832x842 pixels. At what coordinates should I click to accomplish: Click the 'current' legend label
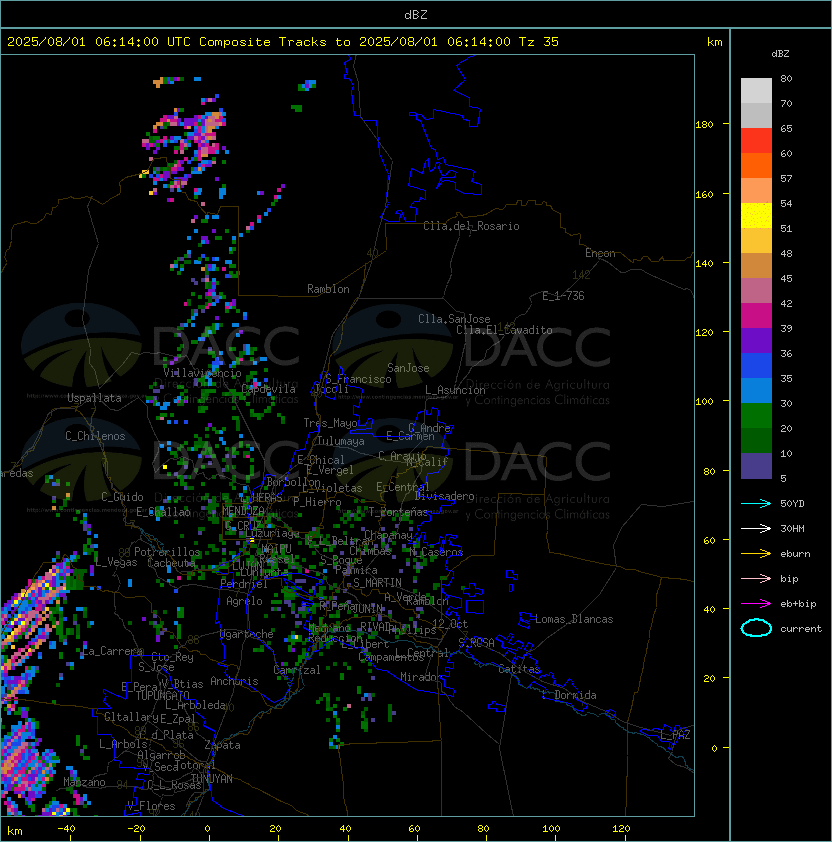click(x=801, y=629)
